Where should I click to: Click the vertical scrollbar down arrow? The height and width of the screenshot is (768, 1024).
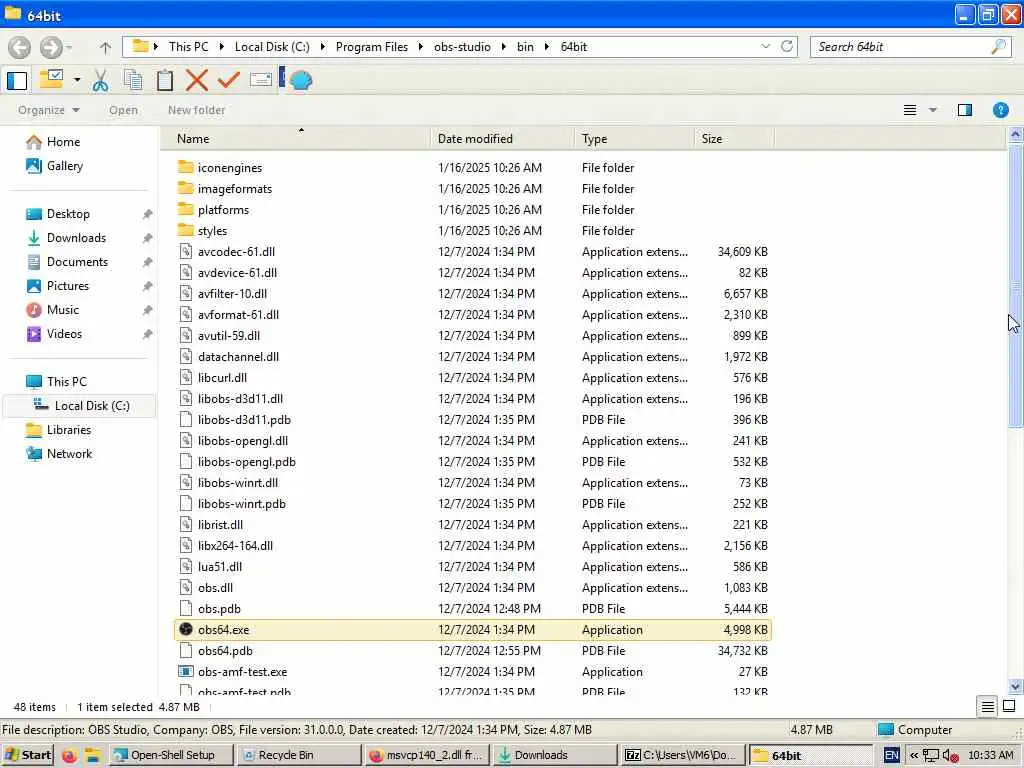pos(1016,687)
